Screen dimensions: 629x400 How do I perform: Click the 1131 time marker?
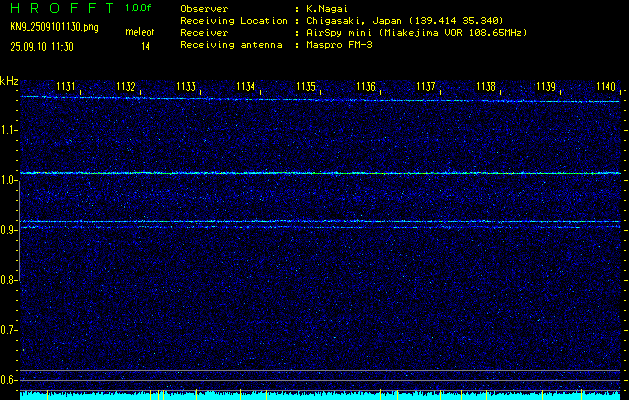(x=66, y=86)
